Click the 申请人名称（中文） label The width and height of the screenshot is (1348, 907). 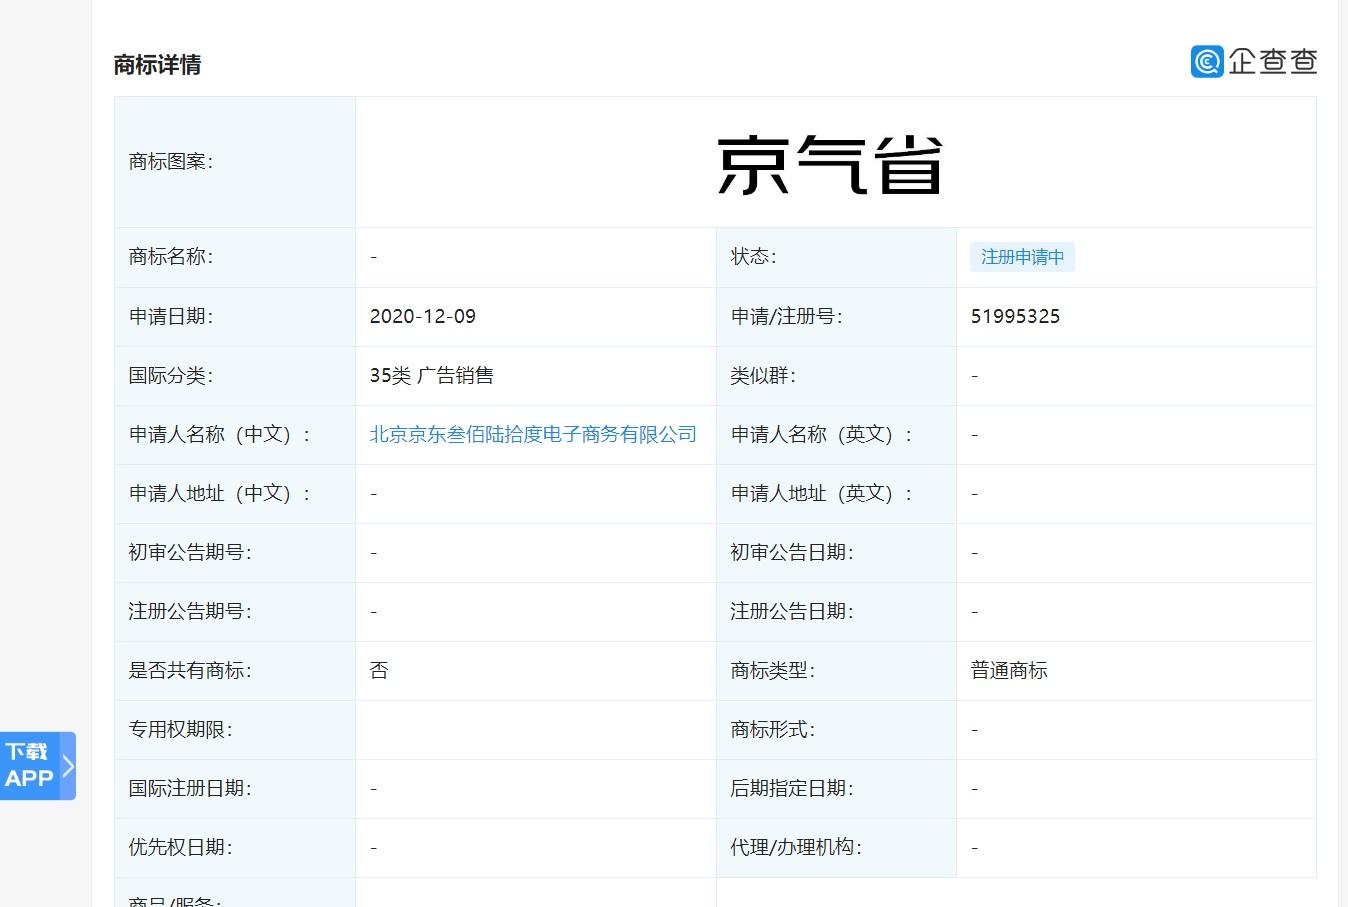pos(220,435)
